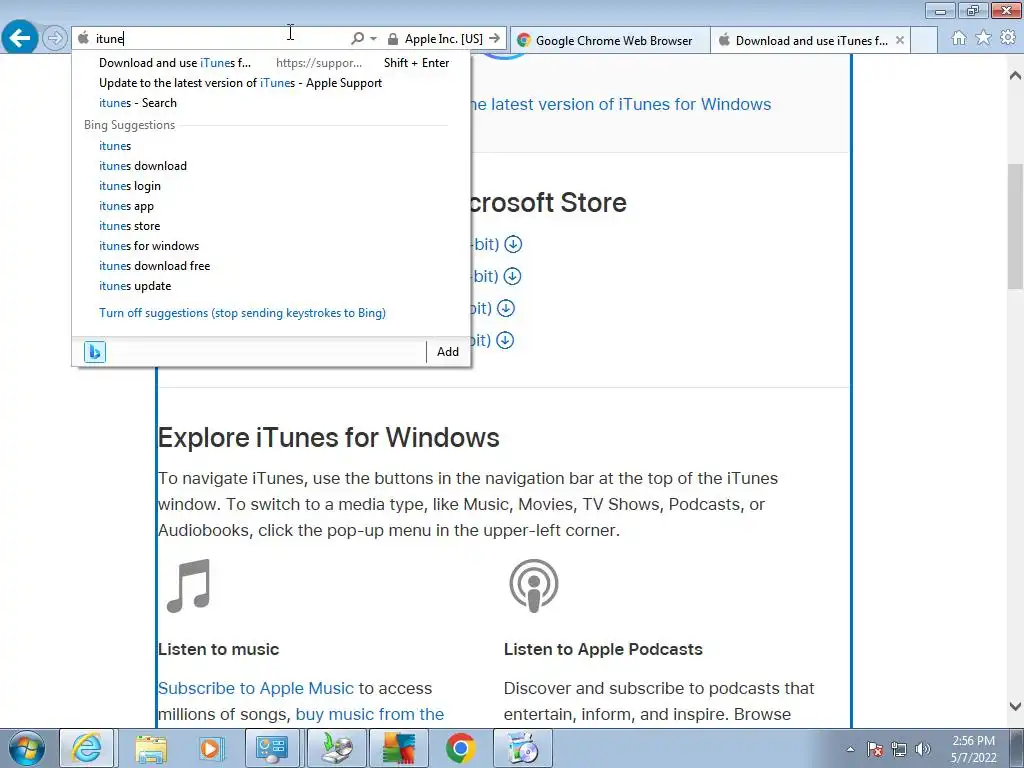This screenshot has width=1024, height=768.
Task: Switch to Google Chrome Web Browser tab
Action: click(610, 40)
